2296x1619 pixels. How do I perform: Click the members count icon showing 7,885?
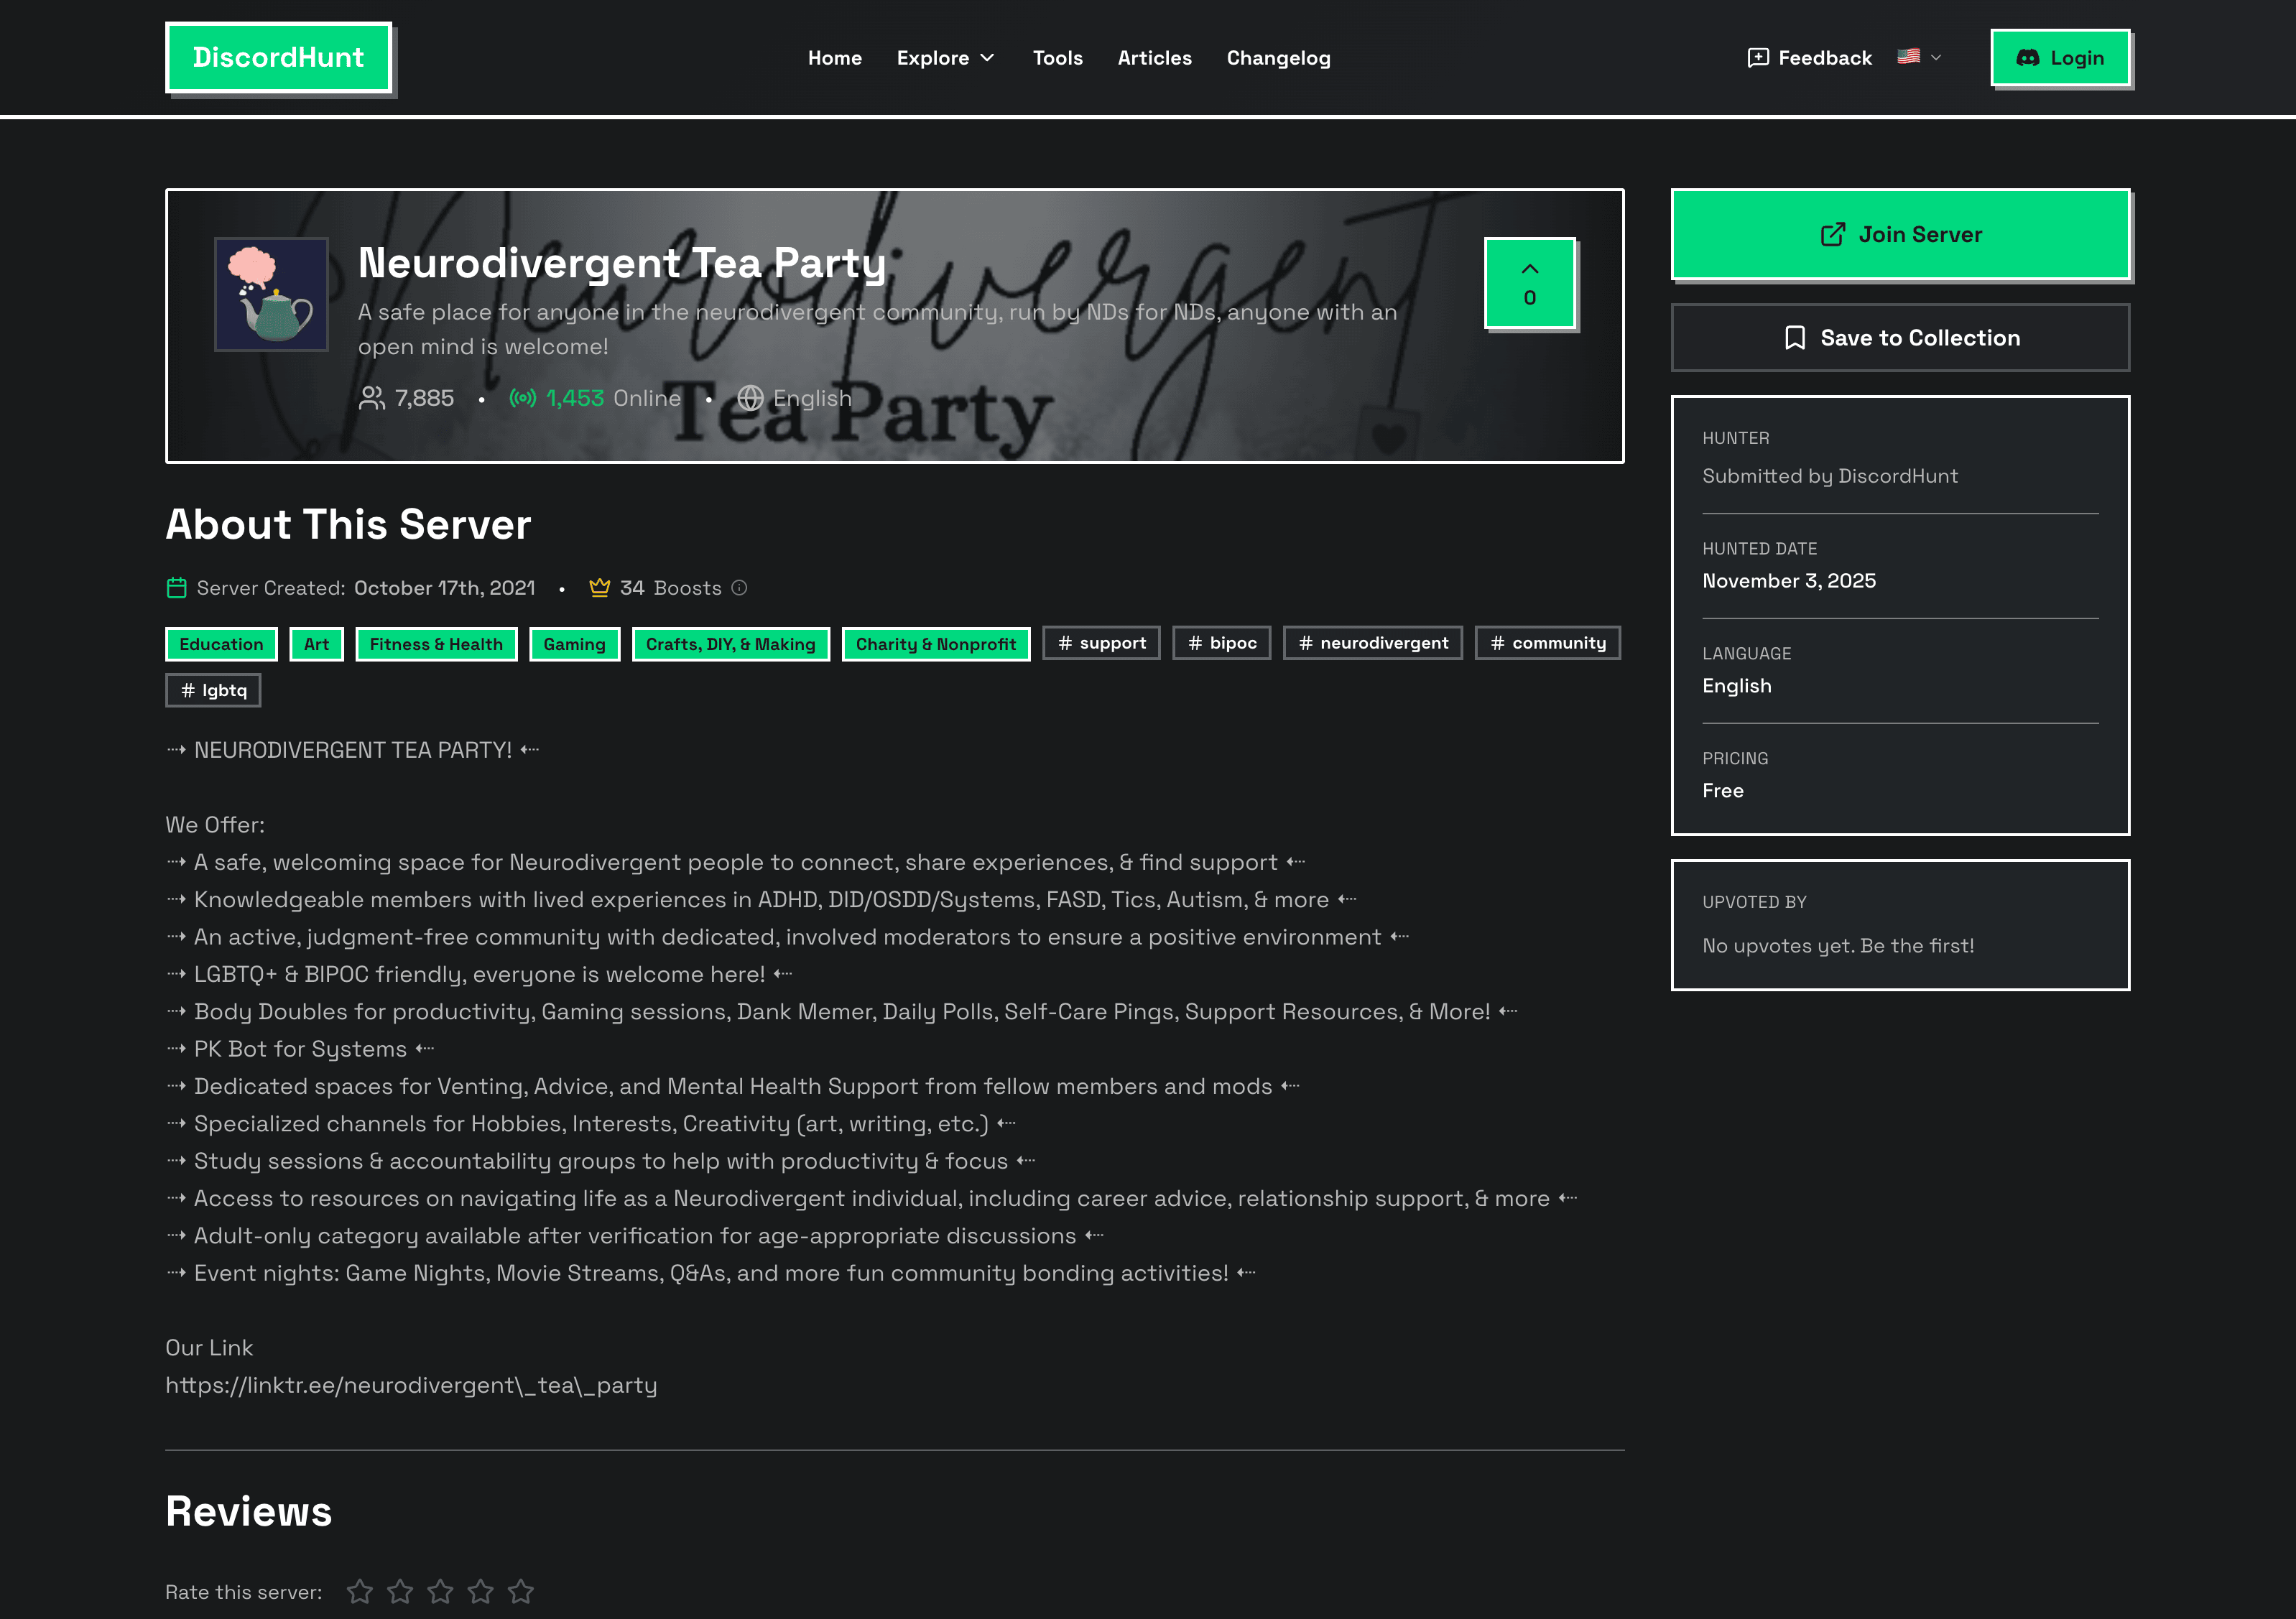coord(371,397)
